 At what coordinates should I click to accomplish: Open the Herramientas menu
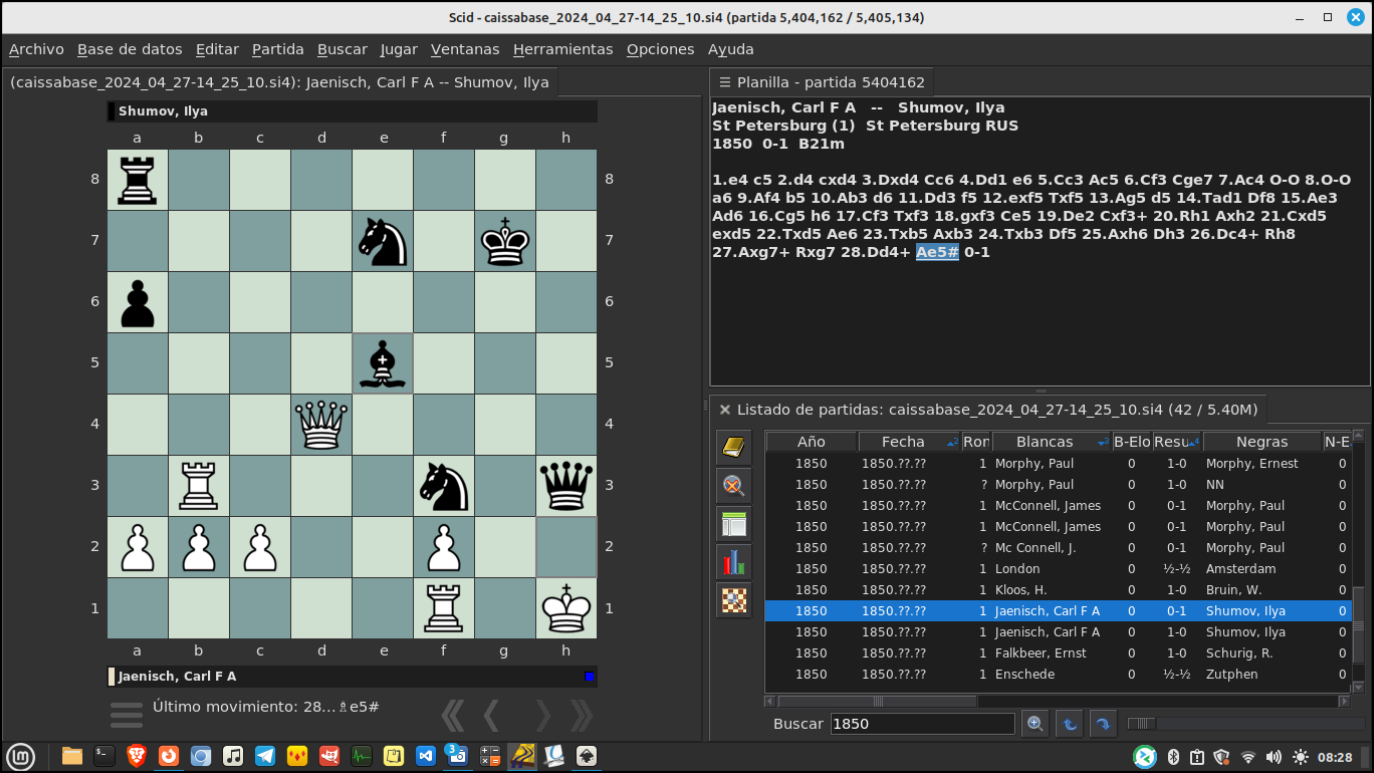(563, 49)
